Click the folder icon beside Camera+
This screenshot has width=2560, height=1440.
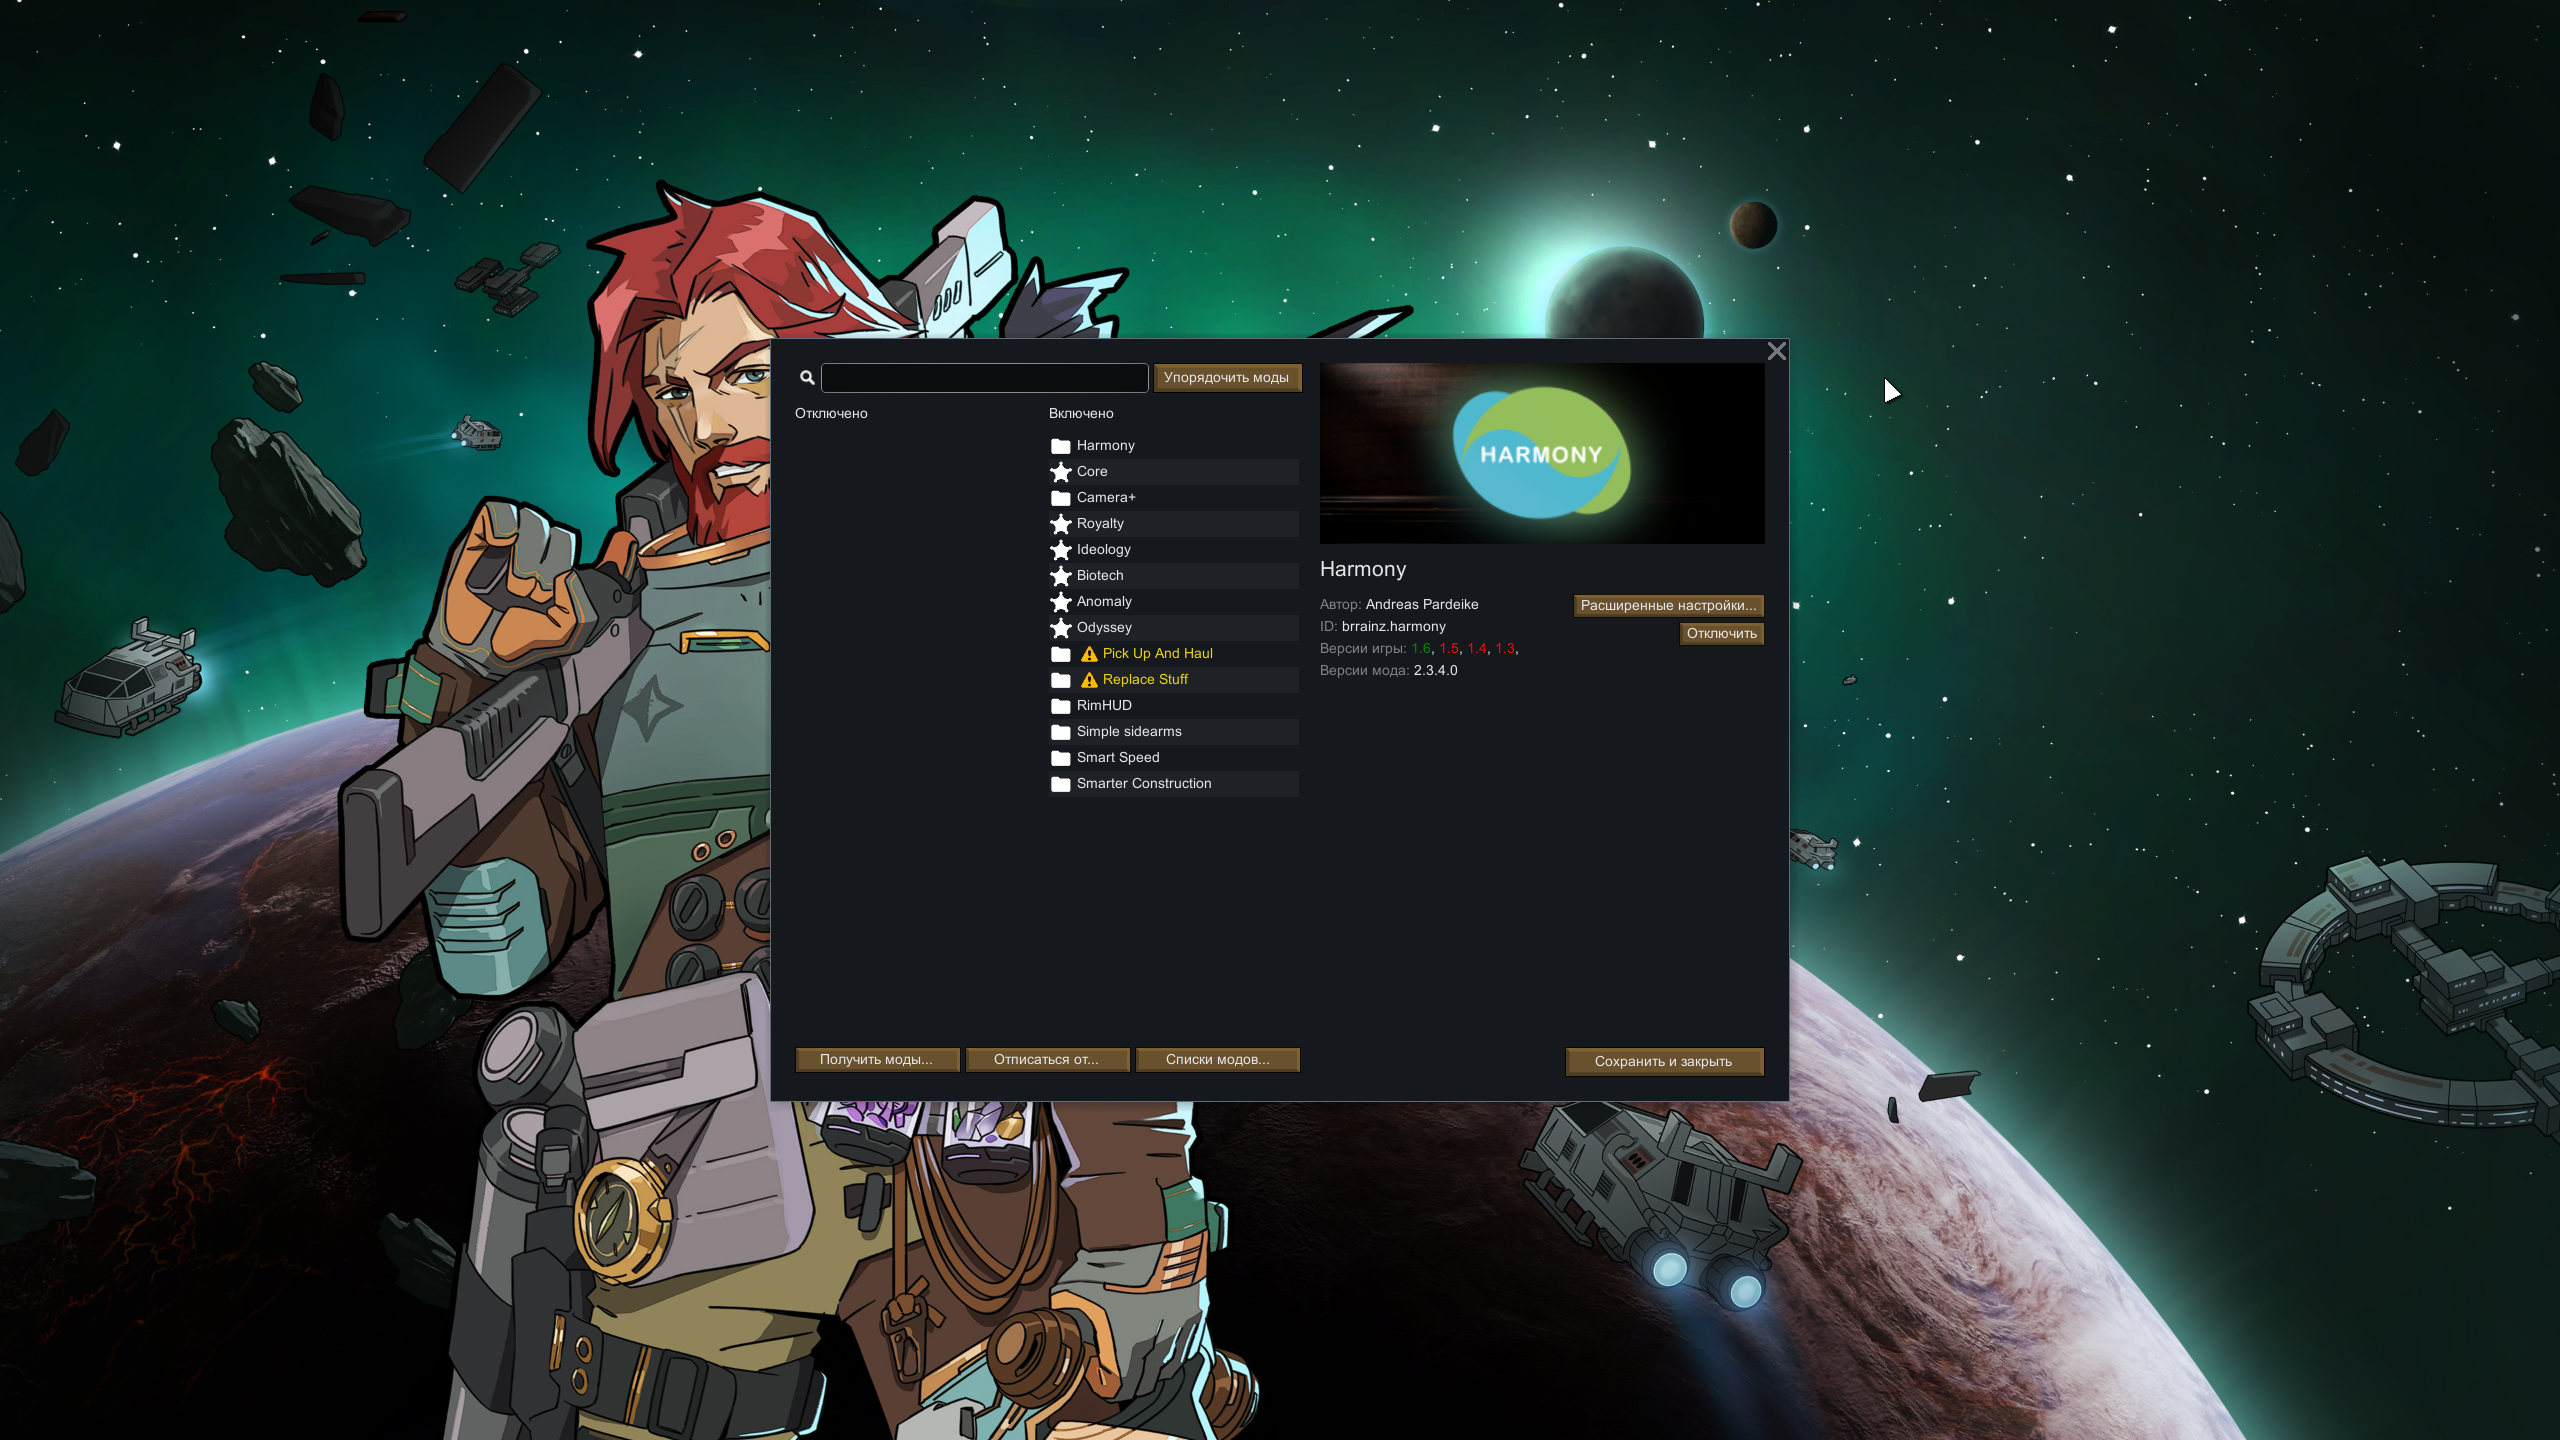click(x=1061, y=498)
